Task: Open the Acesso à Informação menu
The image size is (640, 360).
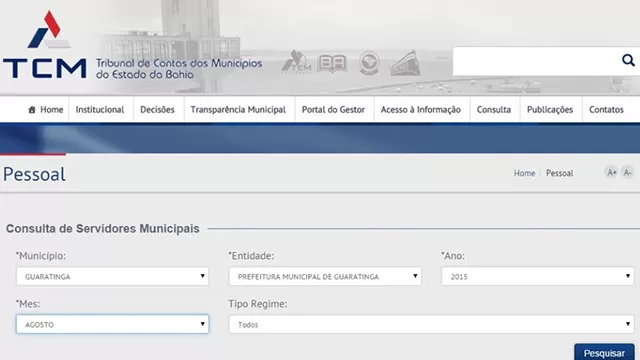Action: tap(421, 109)
